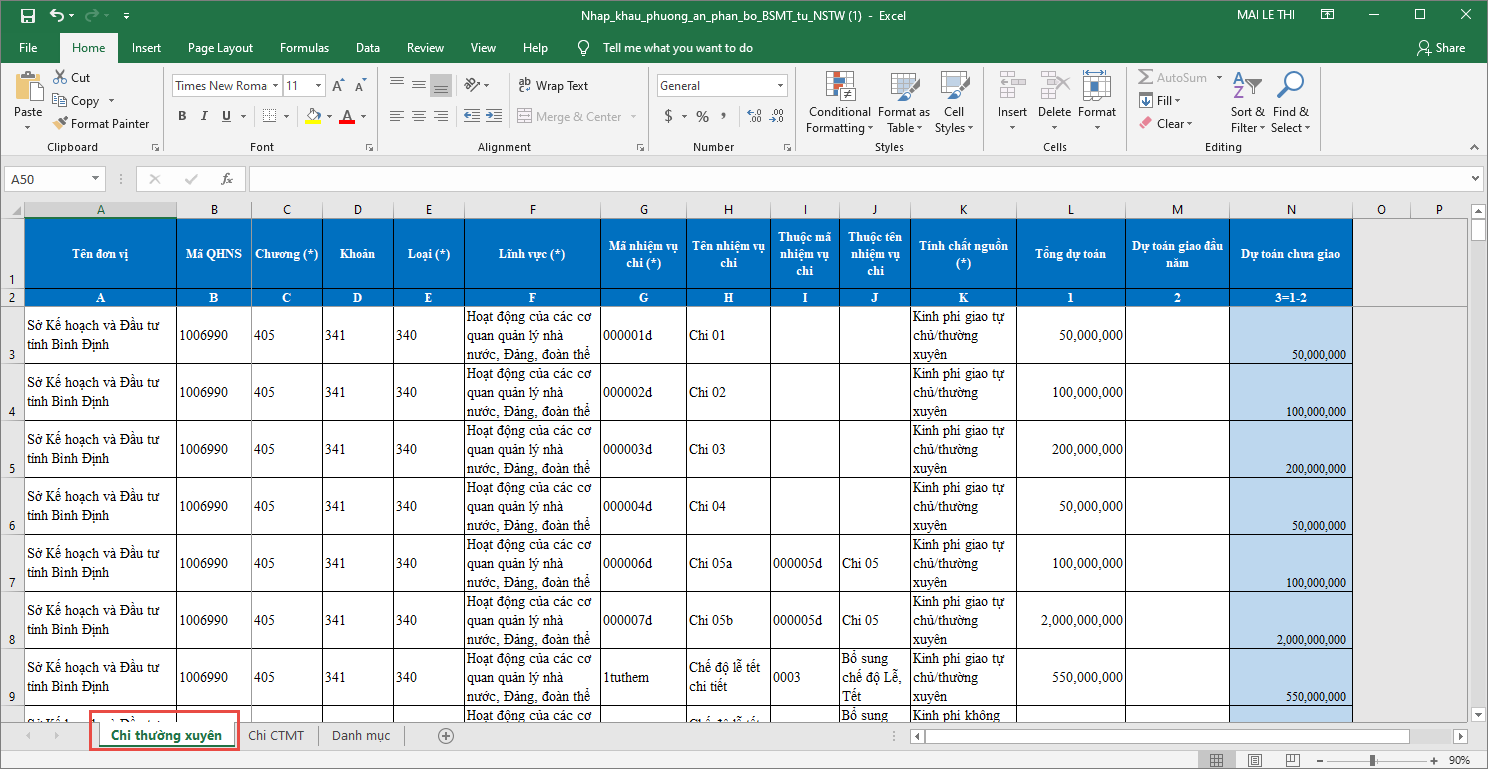The width and height of the screenshot is (1488, 769).
Task: Click the Sort & Filter icon
Action: [1247, 103]
